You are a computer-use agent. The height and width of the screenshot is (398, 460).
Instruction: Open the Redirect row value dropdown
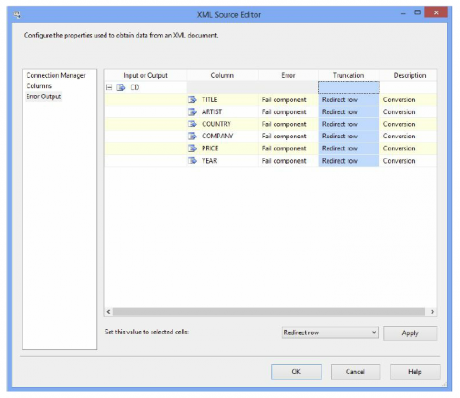pos(330,333)
